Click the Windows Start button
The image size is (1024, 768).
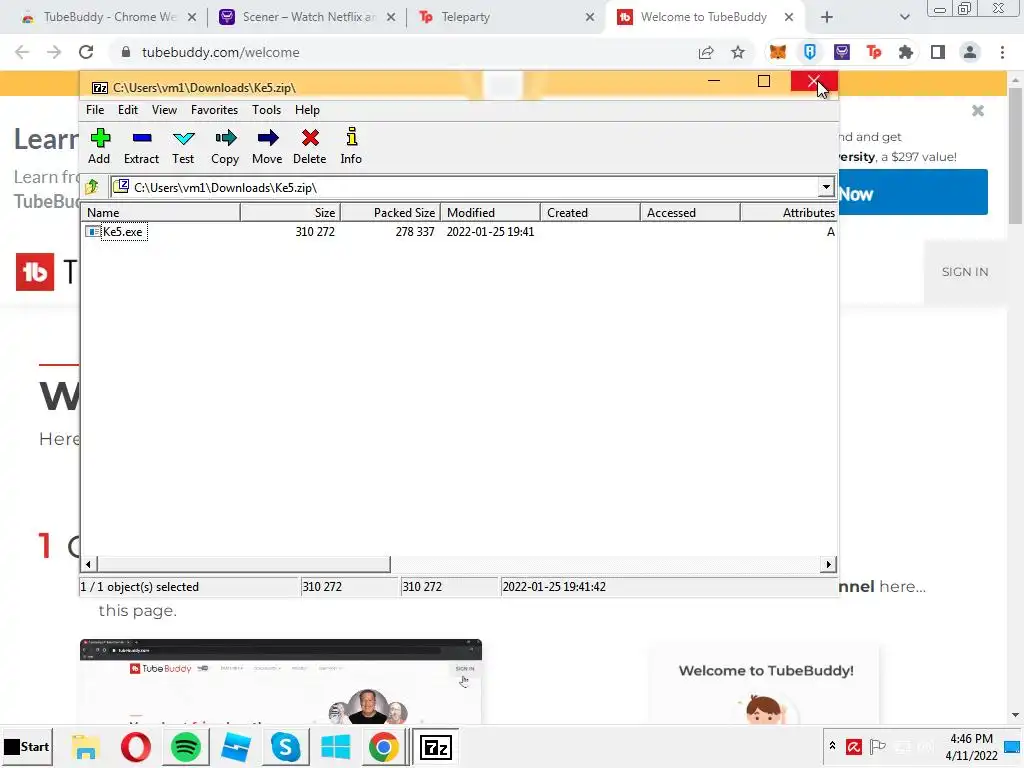pyautogui.click(x=27, y=746)
